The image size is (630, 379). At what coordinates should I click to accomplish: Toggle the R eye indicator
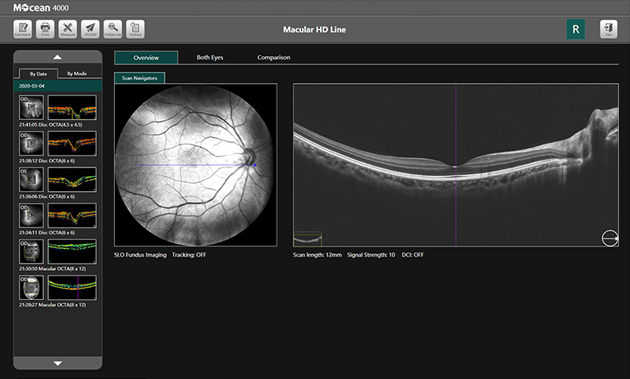tap(576, 29)
